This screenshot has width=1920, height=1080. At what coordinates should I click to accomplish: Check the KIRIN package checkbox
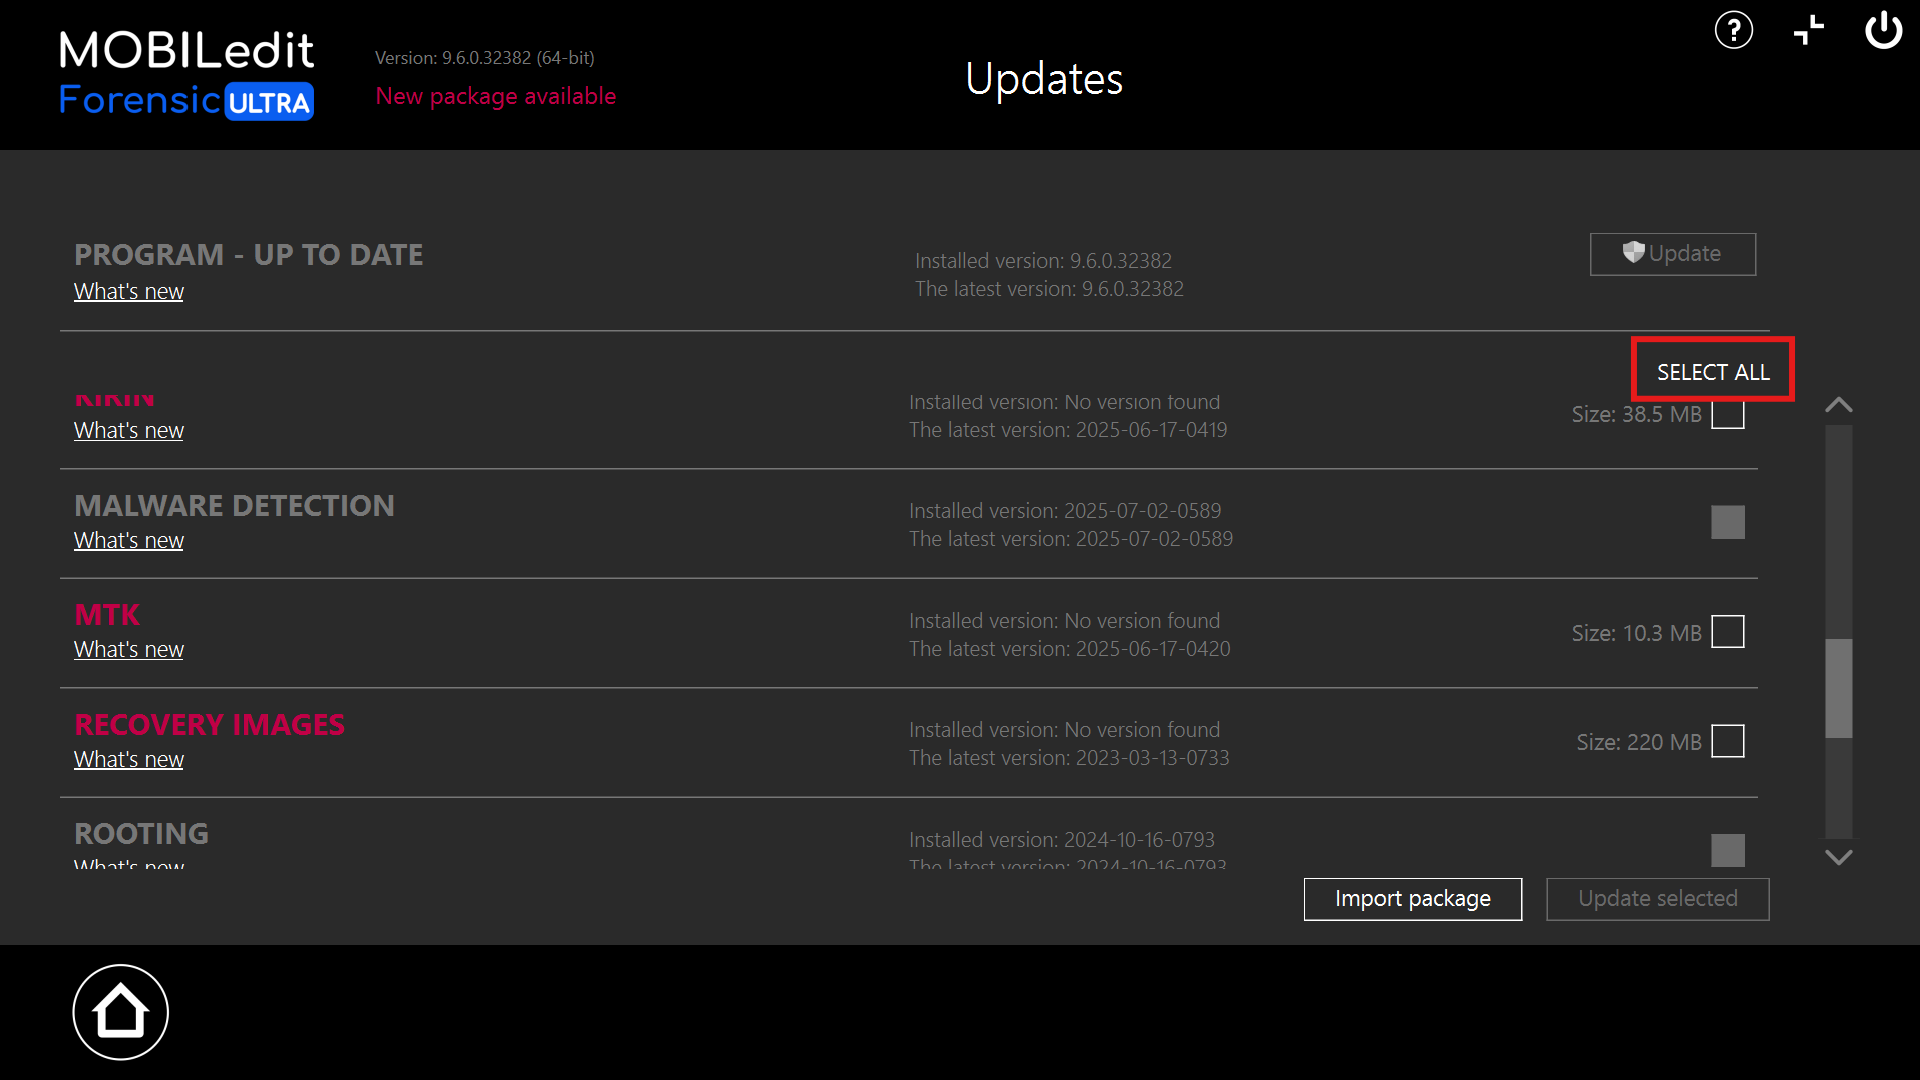click(x=1729, y=414)
